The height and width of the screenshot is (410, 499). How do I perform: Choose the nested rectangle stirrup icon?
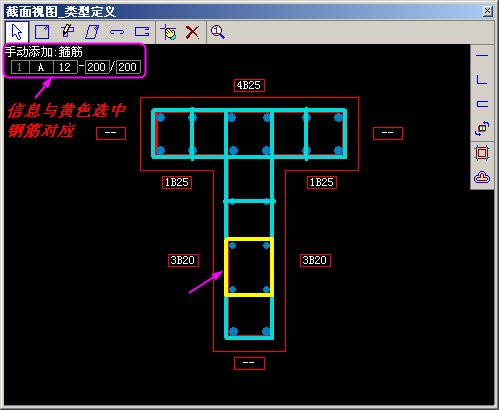(482, 153)
